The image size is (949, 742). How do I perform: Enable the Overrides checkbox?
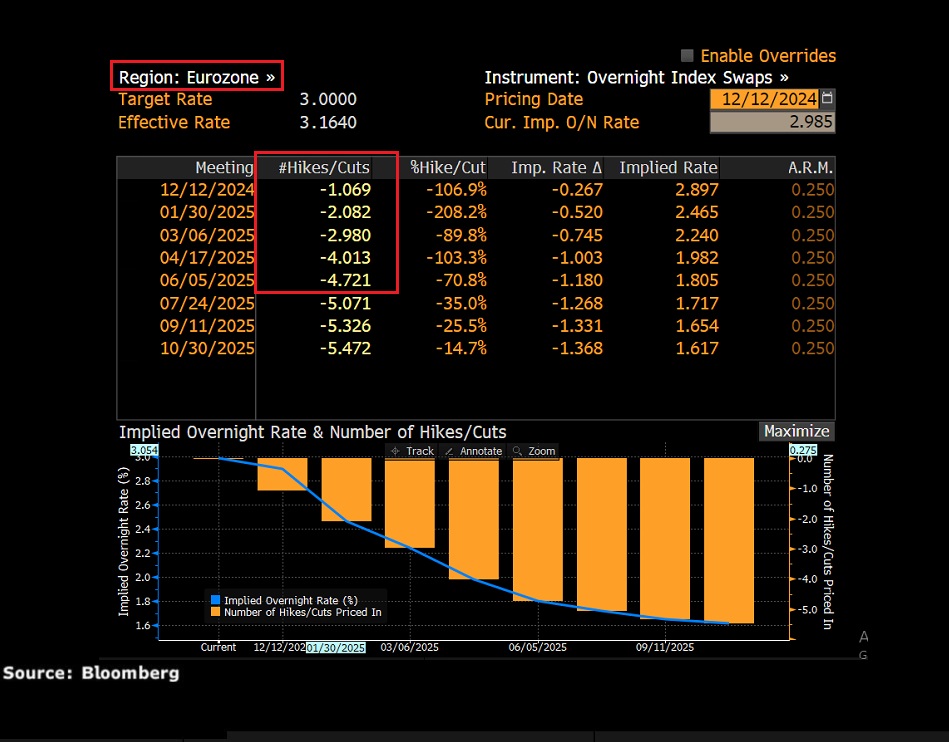[687, 56]
